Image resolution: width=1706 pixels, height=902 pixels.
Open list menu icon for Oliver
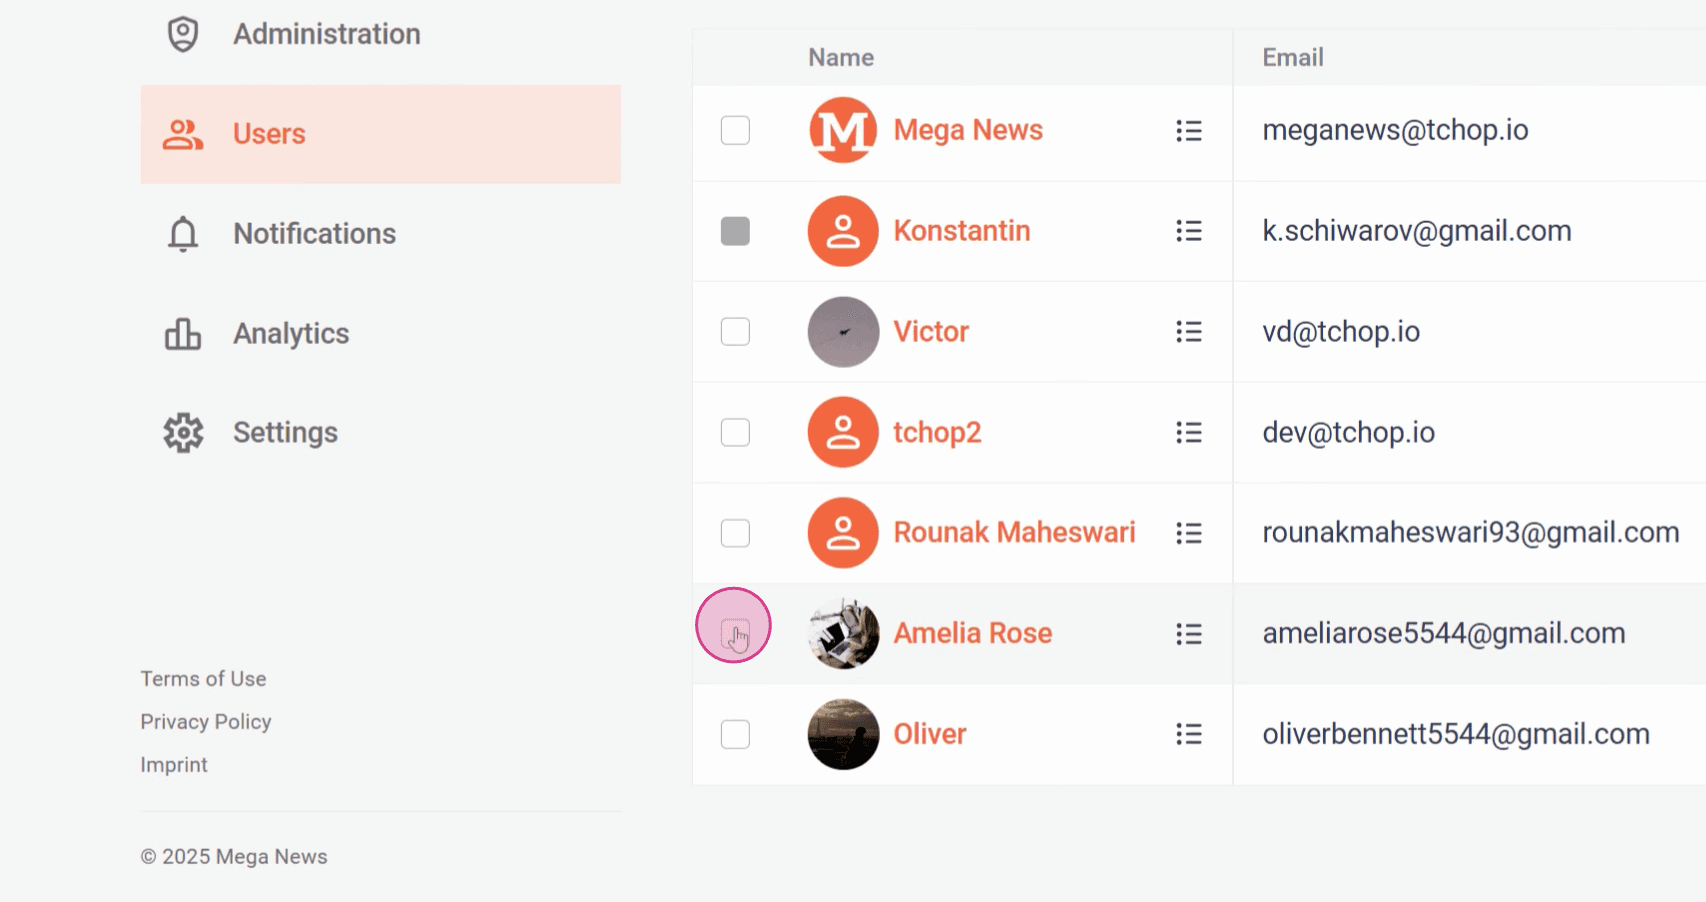point(1189,735)
